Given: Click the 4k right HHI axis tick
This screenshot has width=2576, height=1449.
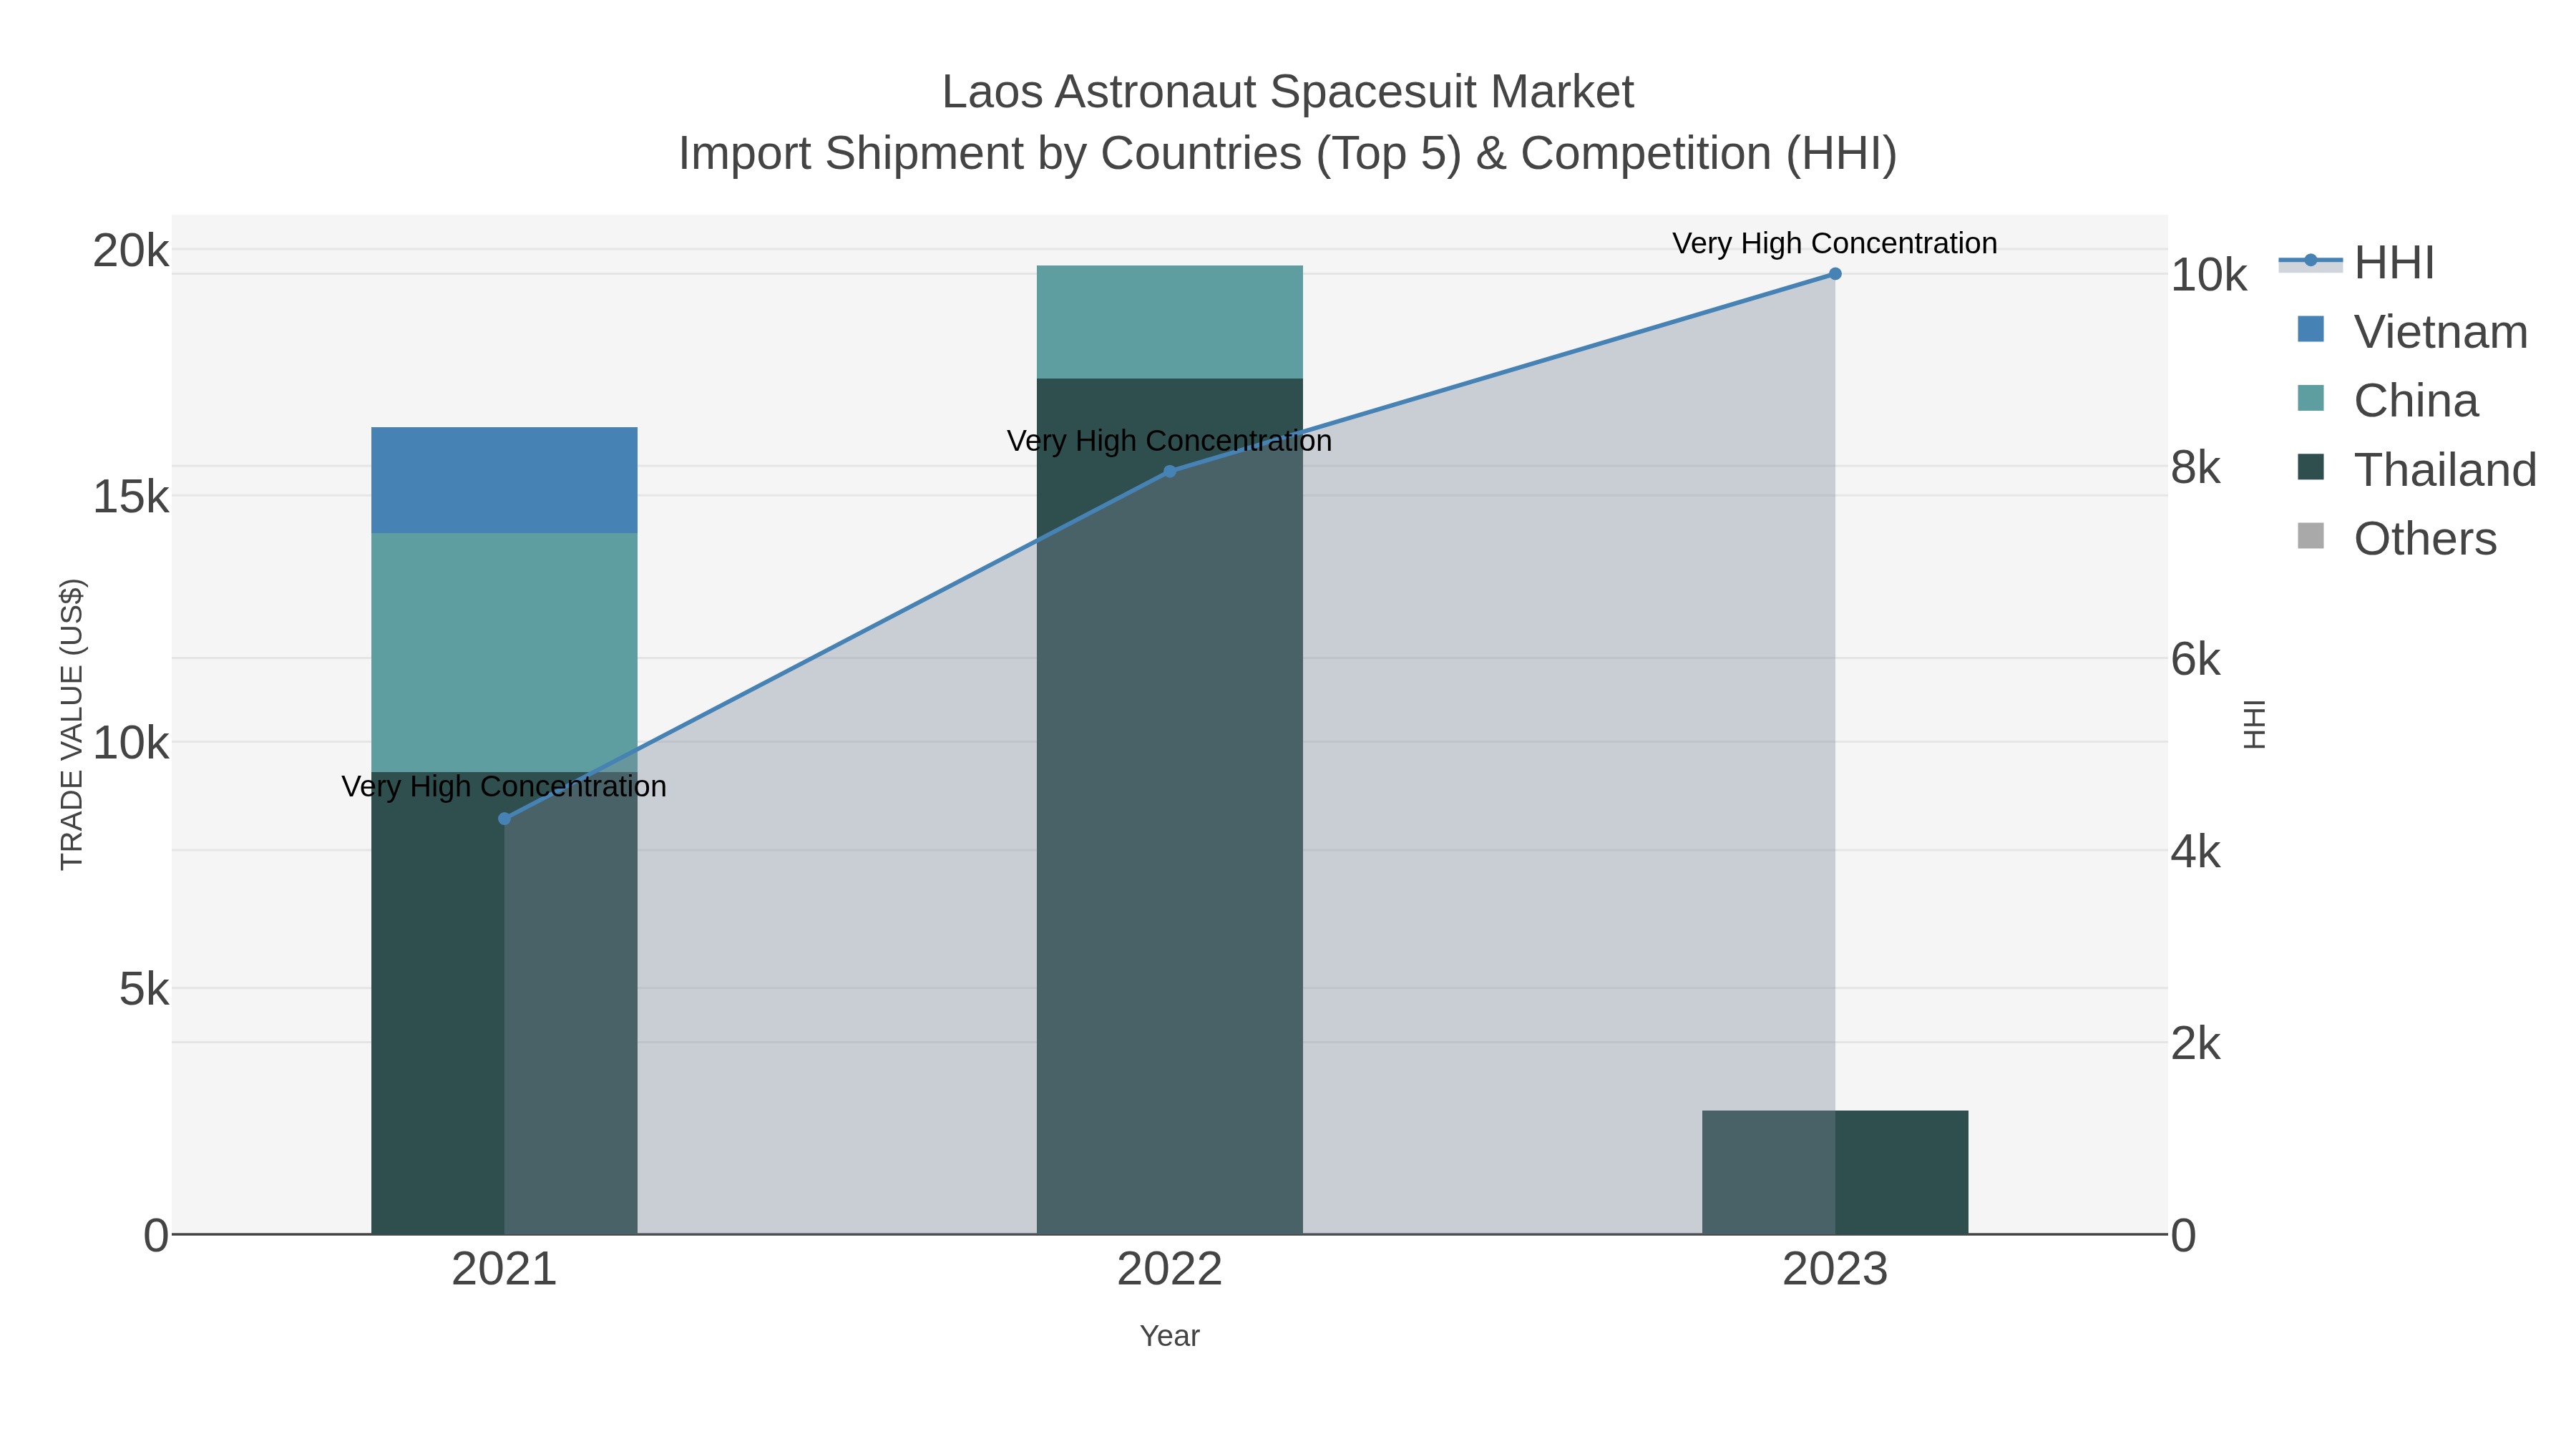Looking at the screenshot, I should (2196, 852).
